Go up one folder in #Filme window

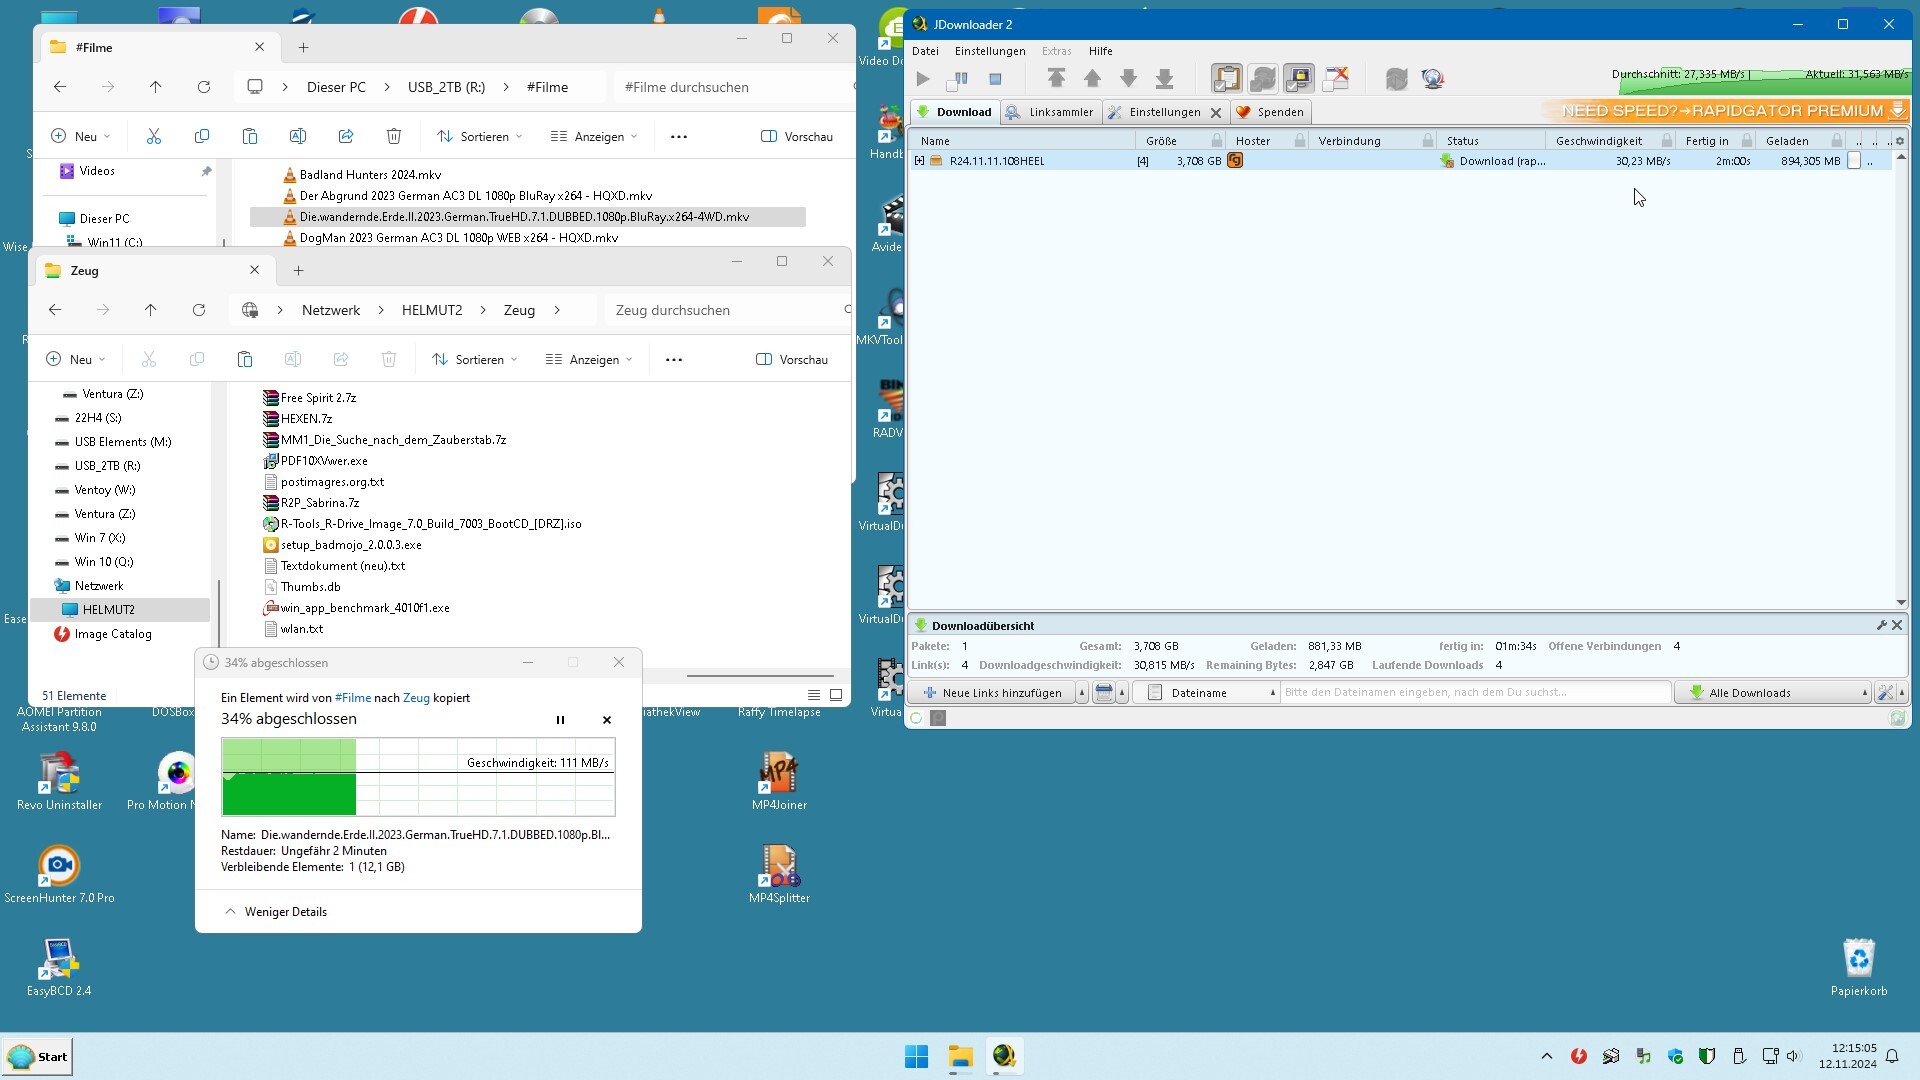point(155,87)
